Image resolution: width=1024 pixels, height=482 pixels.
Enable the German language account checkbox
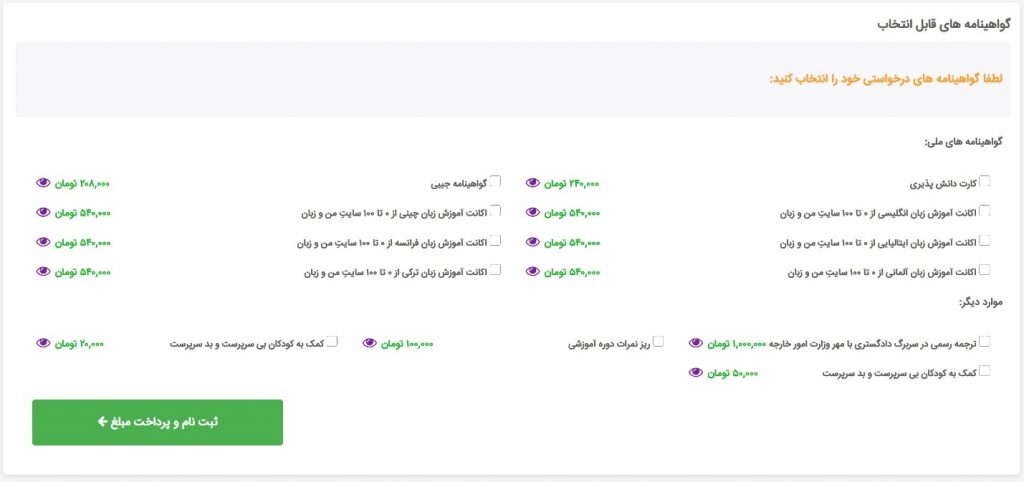(984, 270)
